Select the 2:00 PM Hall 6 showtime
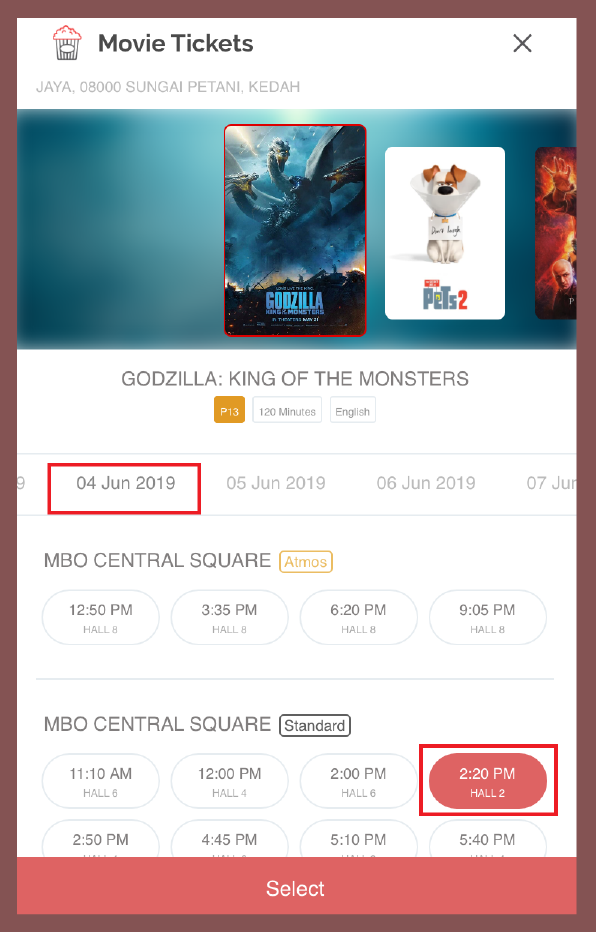Viewport: 596px width, 932px height. point(358,781)
